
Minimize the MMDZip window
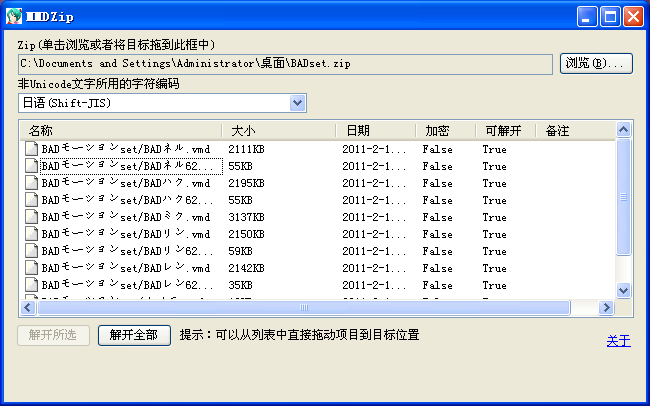(587, 17)
